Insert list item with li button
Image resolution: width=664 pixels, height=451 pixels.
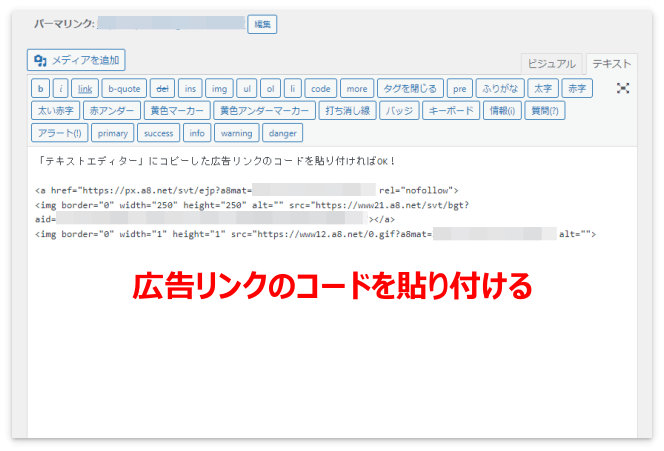coord(293,89)
